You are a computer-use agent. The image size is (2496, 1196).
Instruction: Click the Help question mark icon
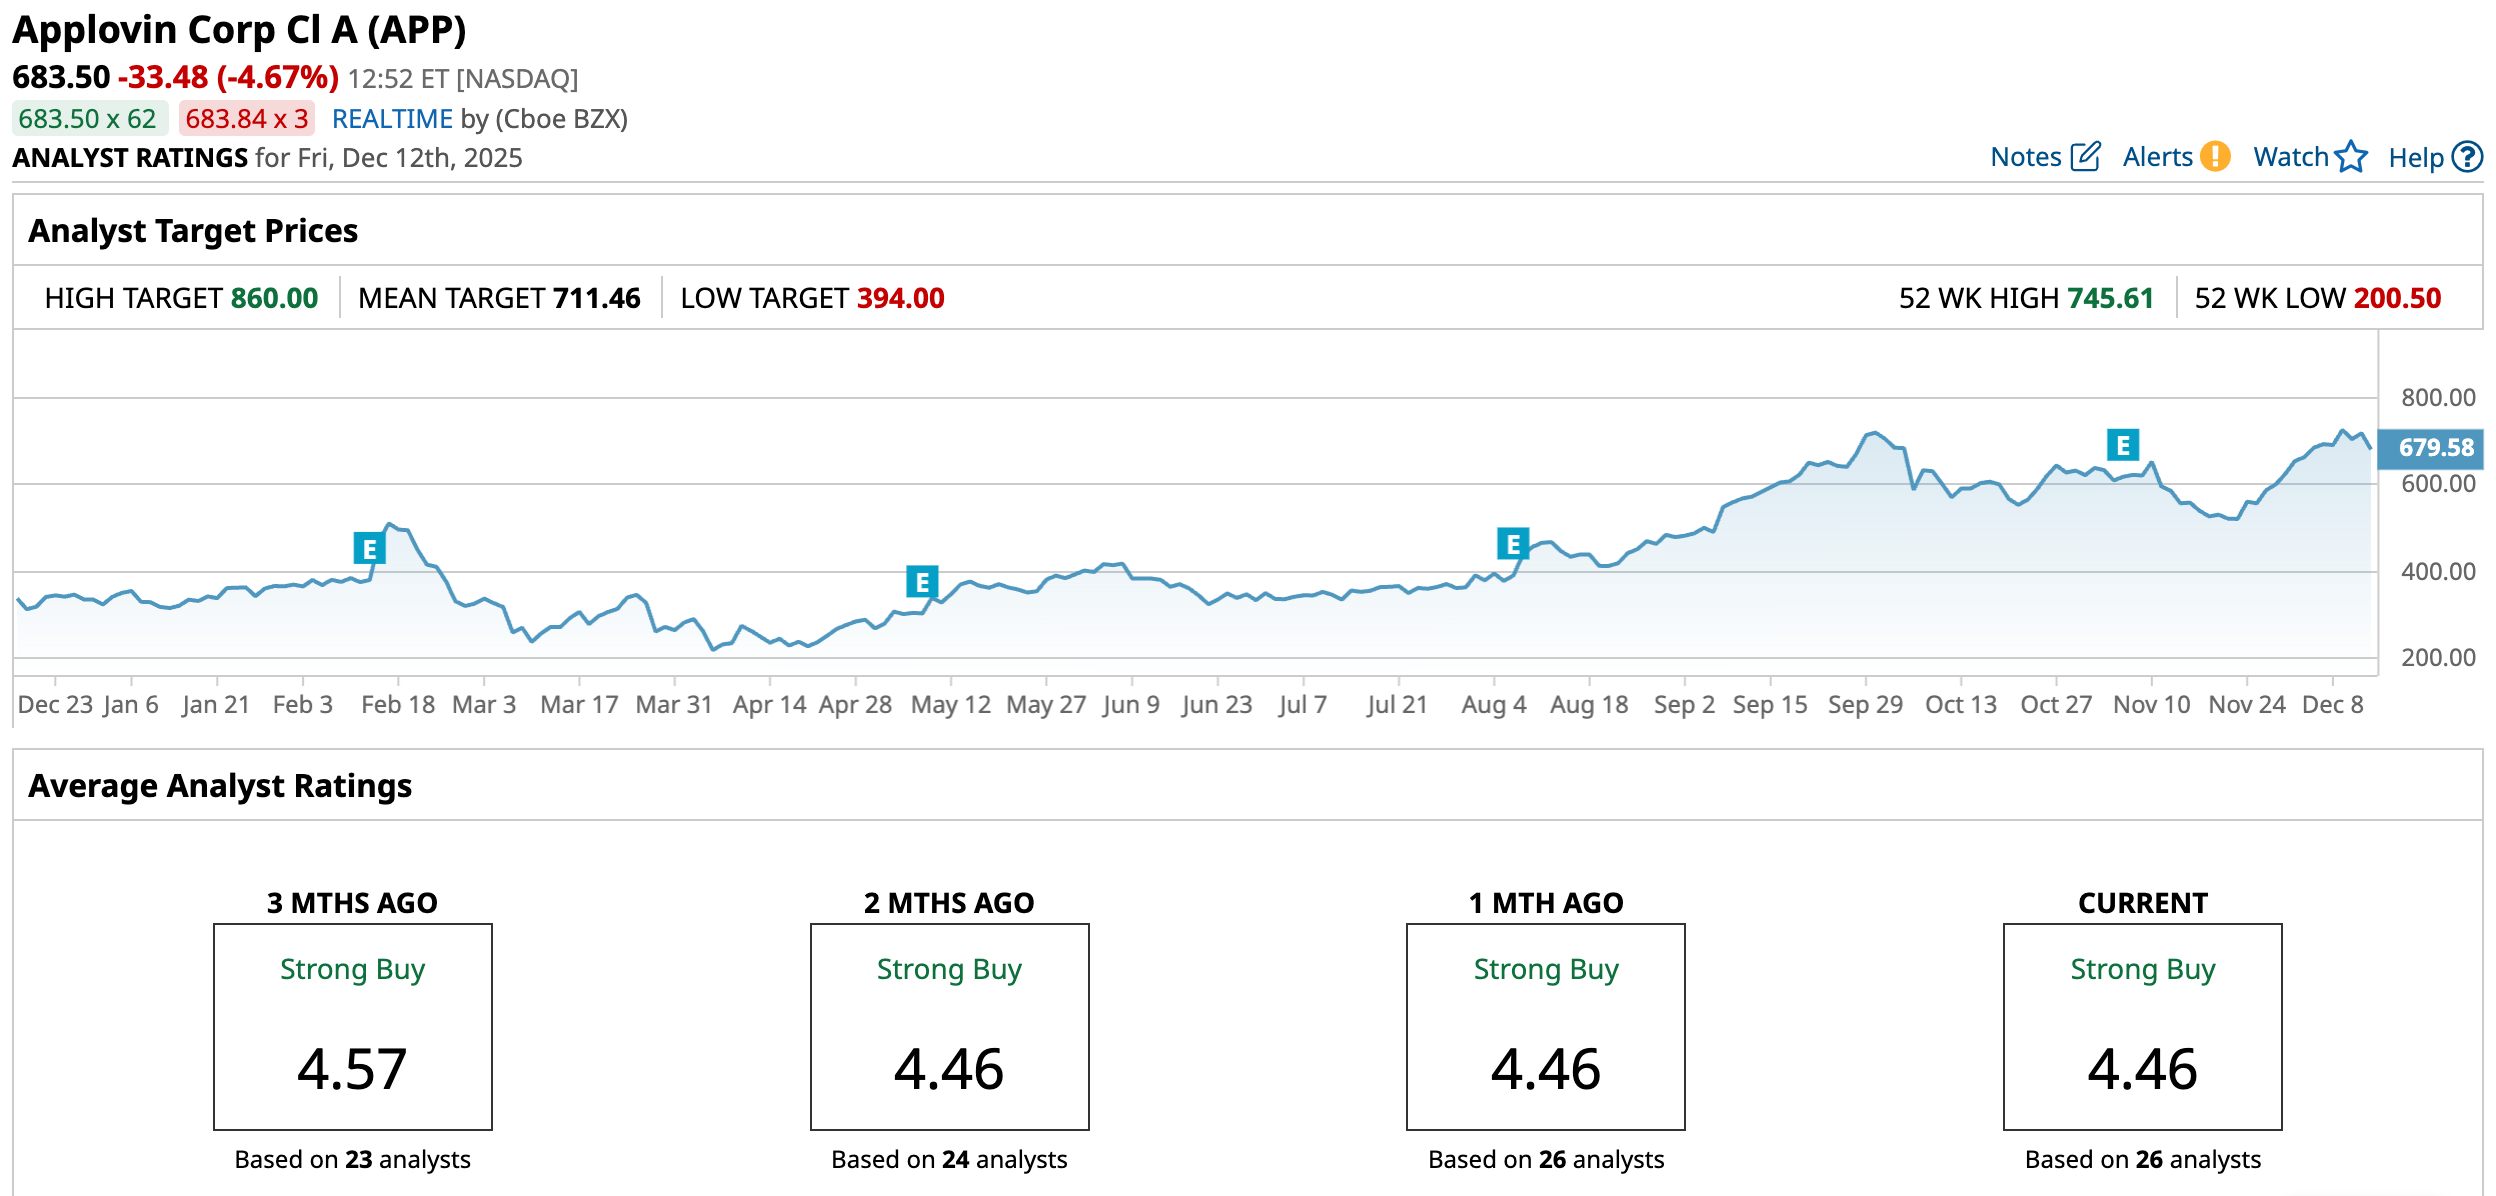(x=2468, y=157)
